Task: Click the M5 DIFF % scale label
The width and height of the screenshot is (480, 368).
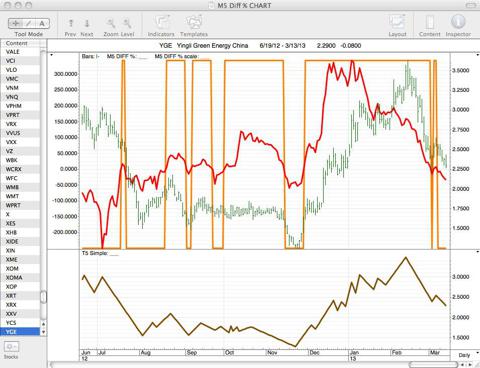Action: [176, 56]
